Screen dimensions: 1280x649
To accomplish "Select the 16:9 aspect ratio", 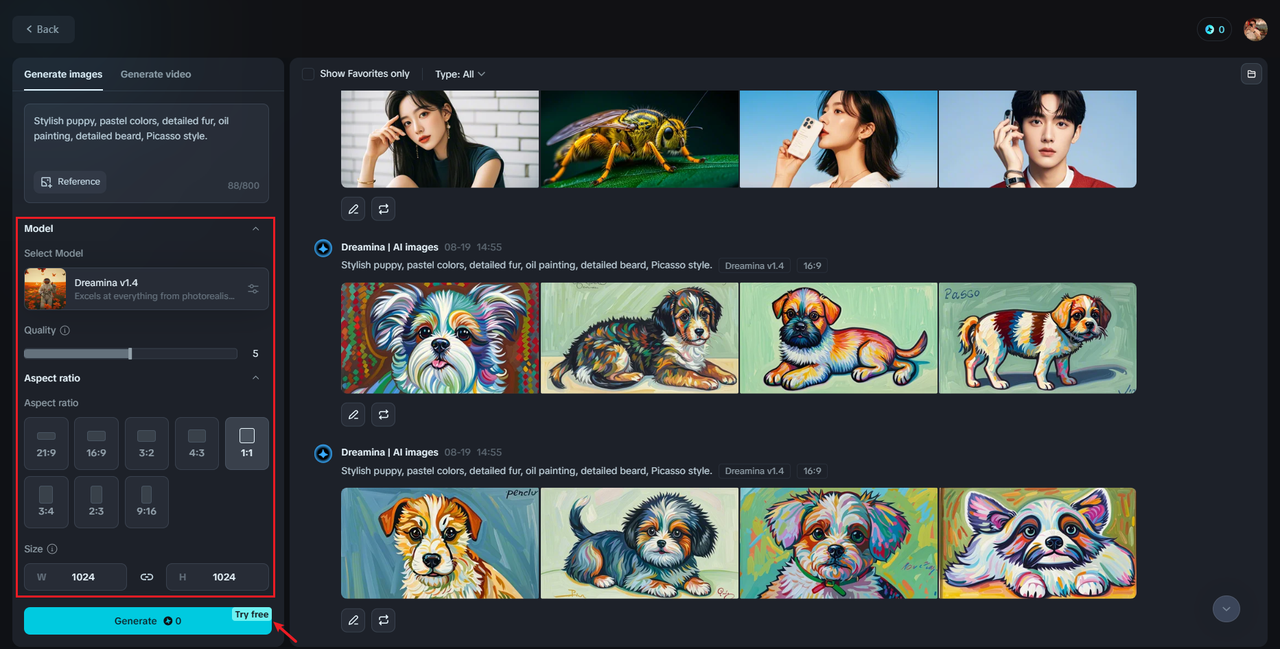I will point(96,443).
